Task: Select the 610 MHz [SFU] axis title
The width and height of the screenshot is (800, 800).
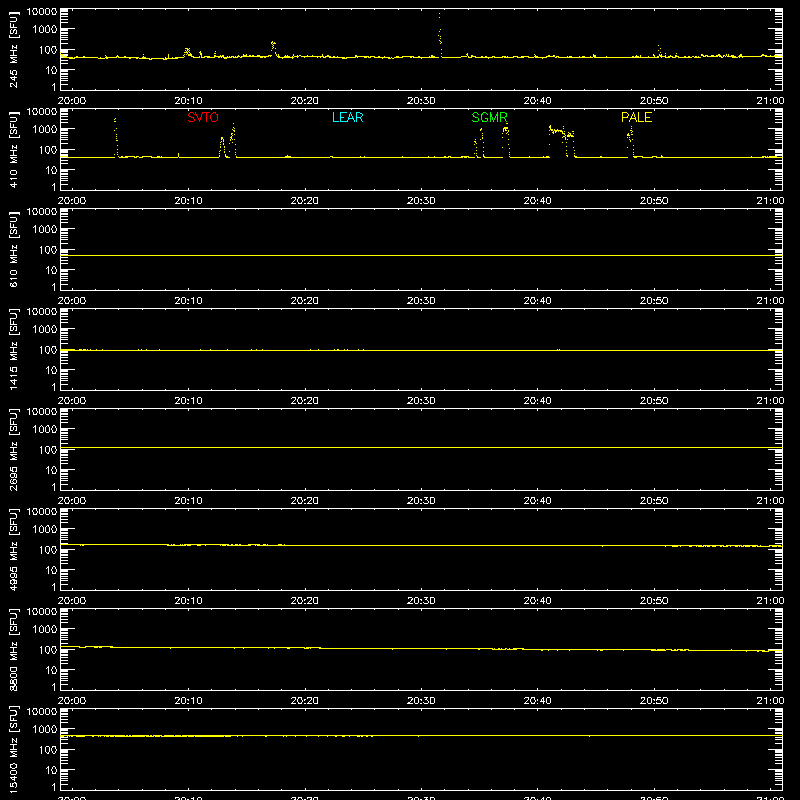Action: click(x=13, y=249)
